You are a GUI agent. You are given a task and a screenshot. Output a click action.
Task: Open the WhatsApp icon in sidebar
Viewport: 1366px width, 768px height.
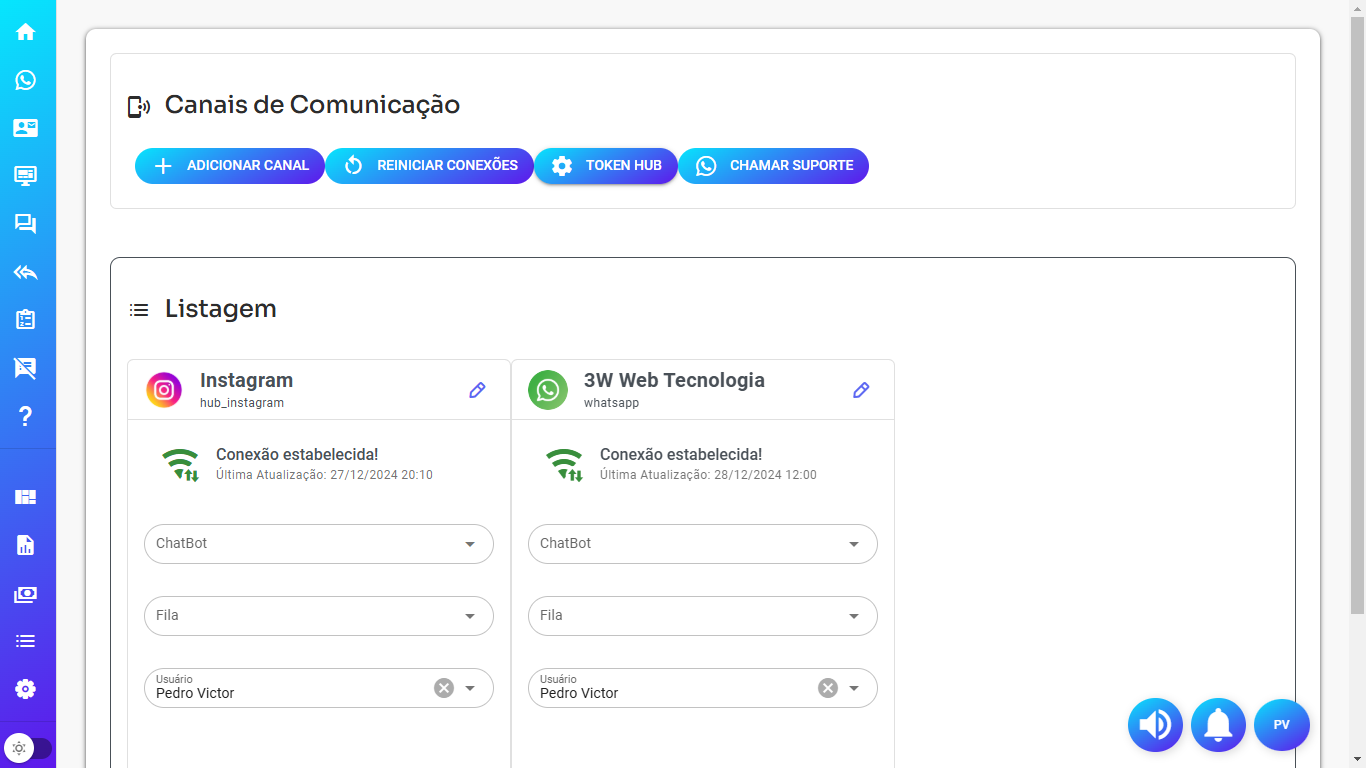pyautogui.click(x=26, y=80)
